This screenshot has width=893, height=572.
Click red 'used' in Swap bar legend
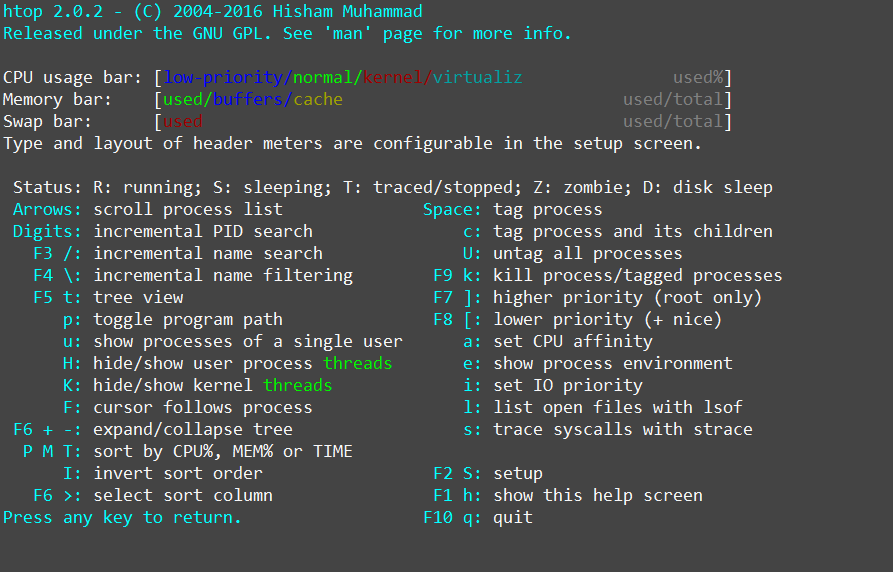(183, 121)
